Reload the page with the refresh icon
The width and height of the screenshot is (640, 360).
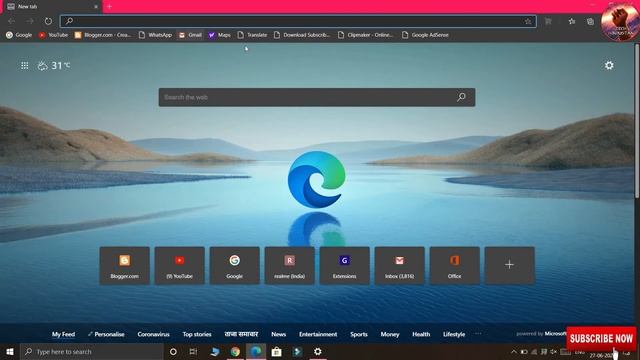point(48,21)
